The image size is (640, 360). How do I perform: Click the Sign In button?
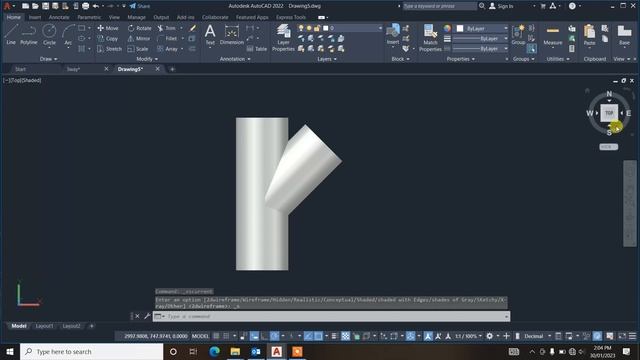pos(501,6)
